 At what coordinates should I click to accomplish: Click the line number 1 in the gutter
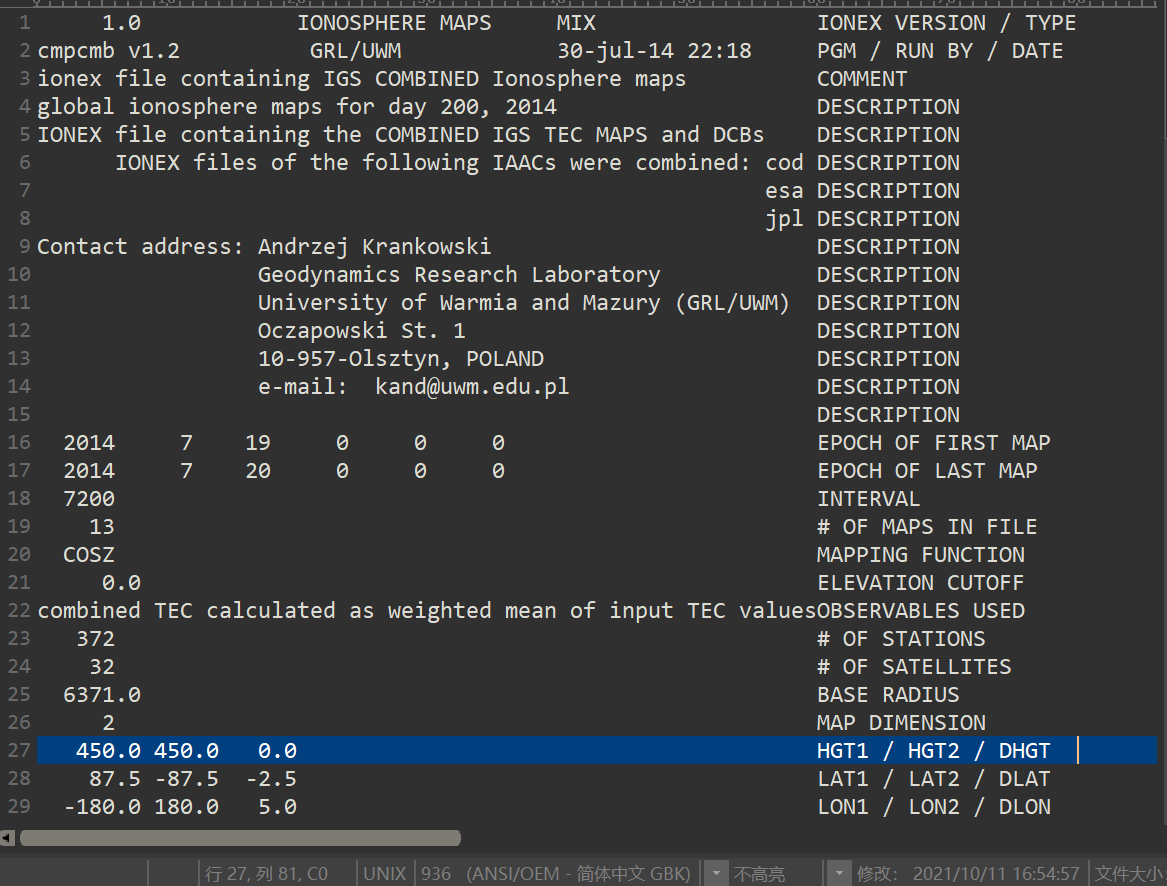pyautogui.click(x=25, y=23)
